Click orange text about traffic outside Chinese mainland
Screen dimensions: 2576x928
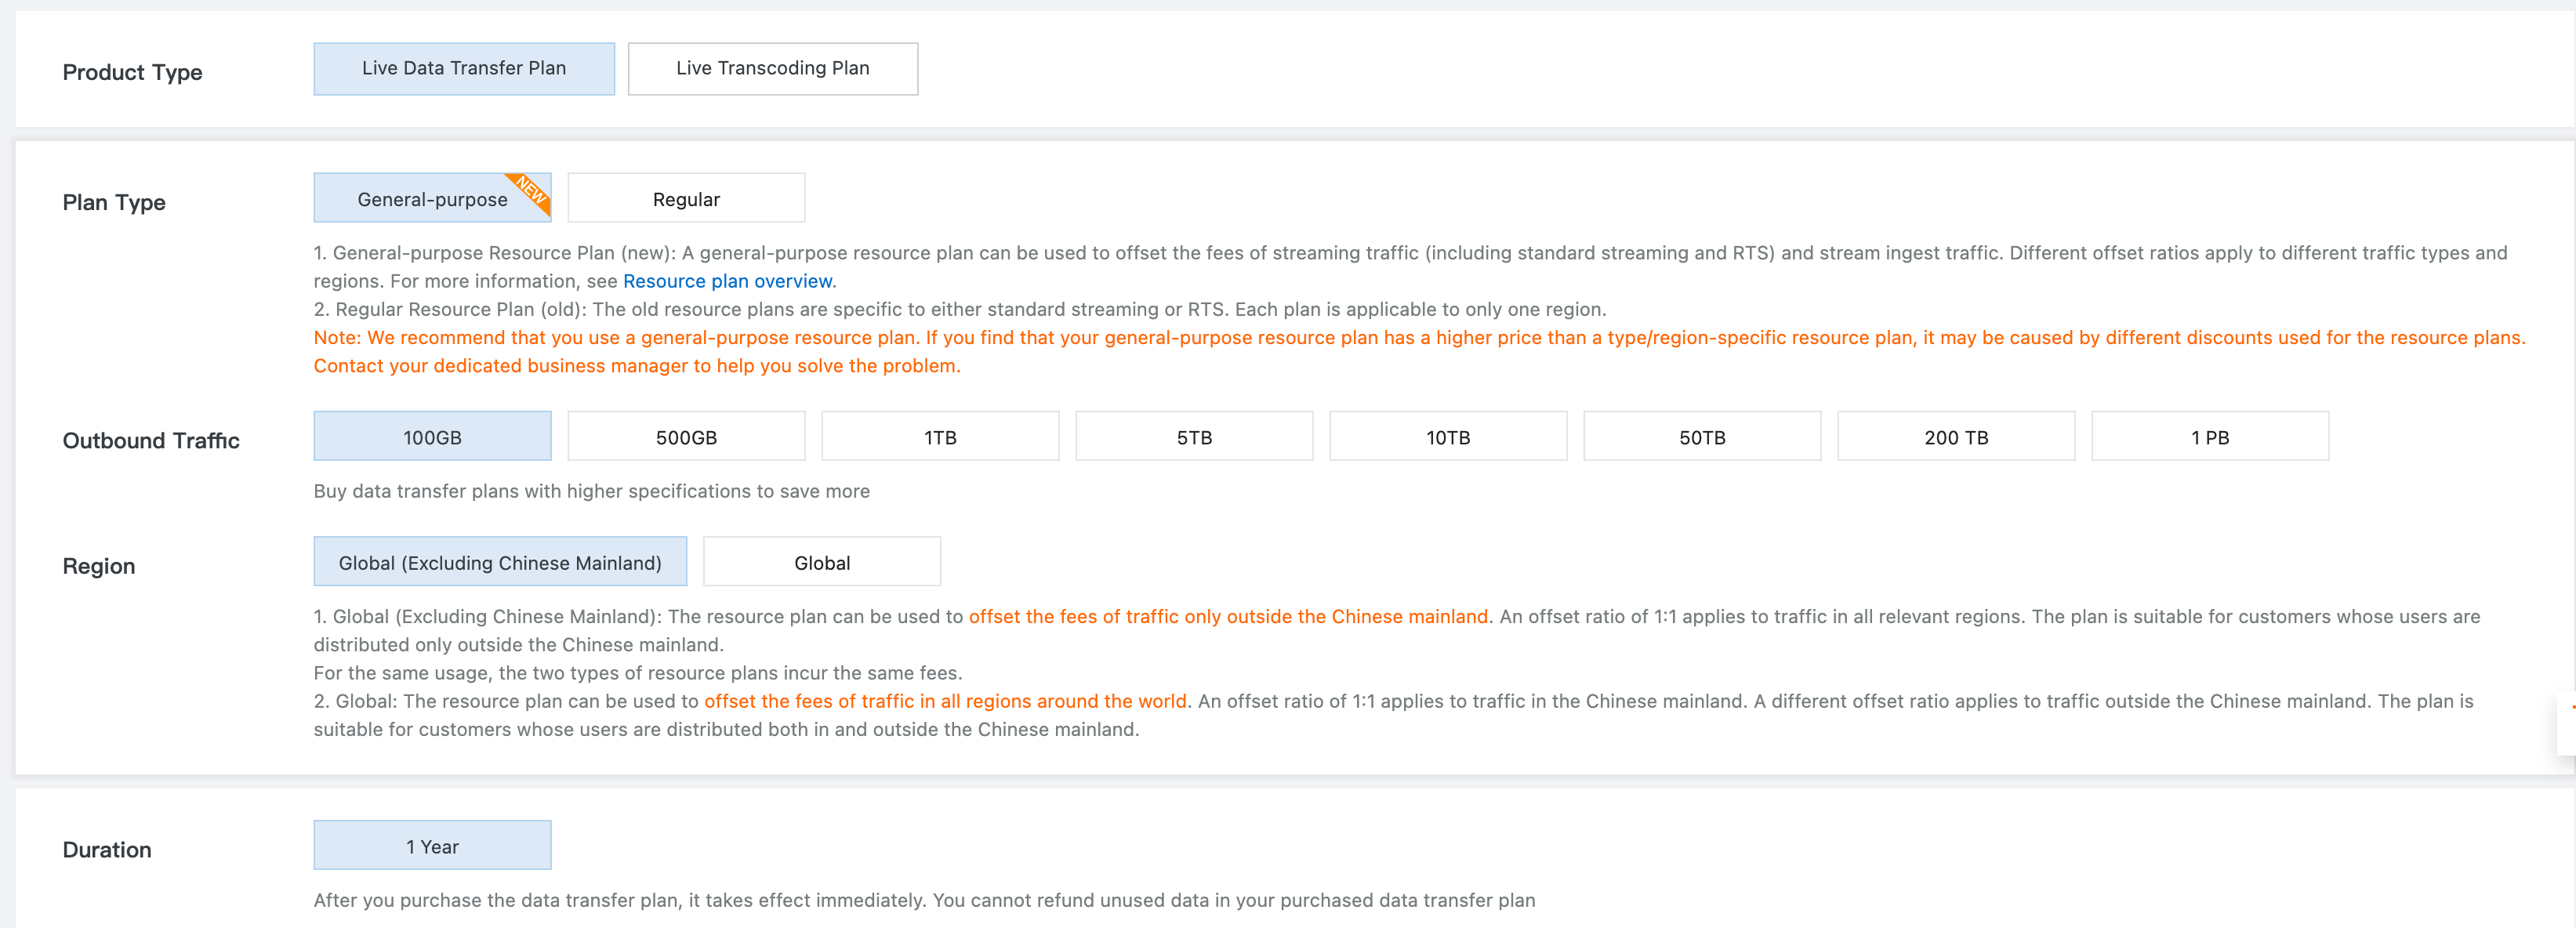coord(1228,617)
